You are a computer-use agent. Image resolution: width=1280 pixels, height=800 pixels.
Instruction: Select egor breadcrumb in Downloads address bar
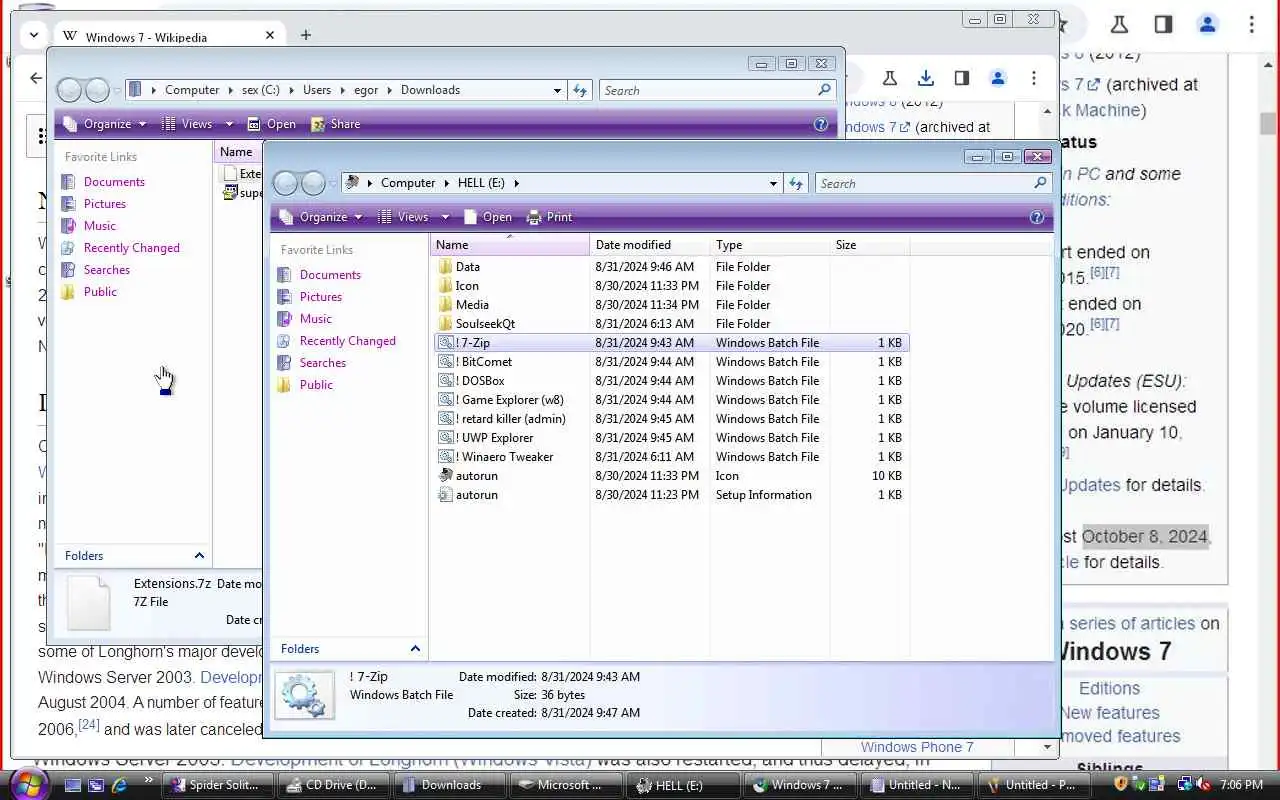(x=366, y=90)
